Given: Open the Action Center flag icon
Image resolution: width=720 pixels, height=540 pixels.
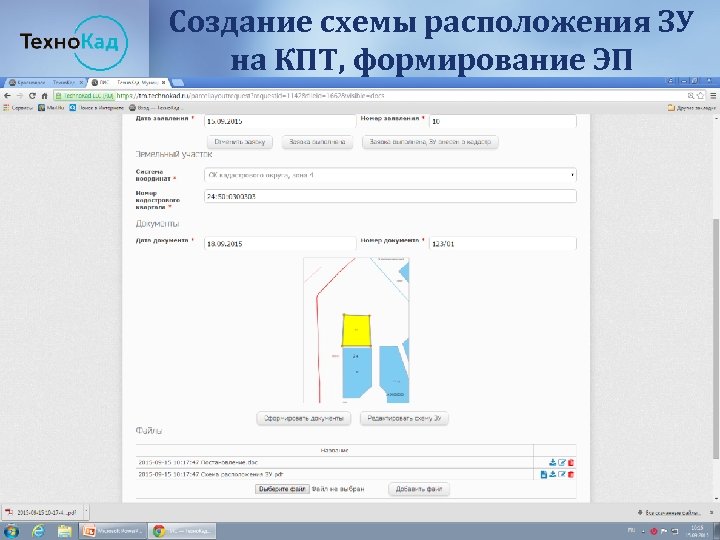Looking at the screenshot, I should tap(664, 531).
